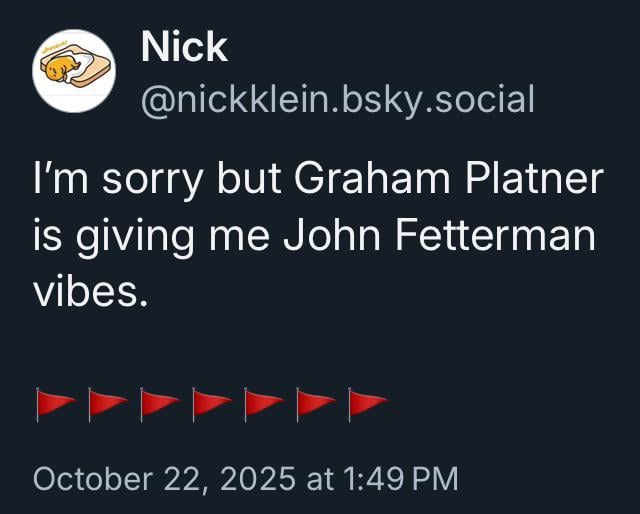Click the 1:49 PM time text
Viewport: 640px width, 514px height.
pos(400,478)
